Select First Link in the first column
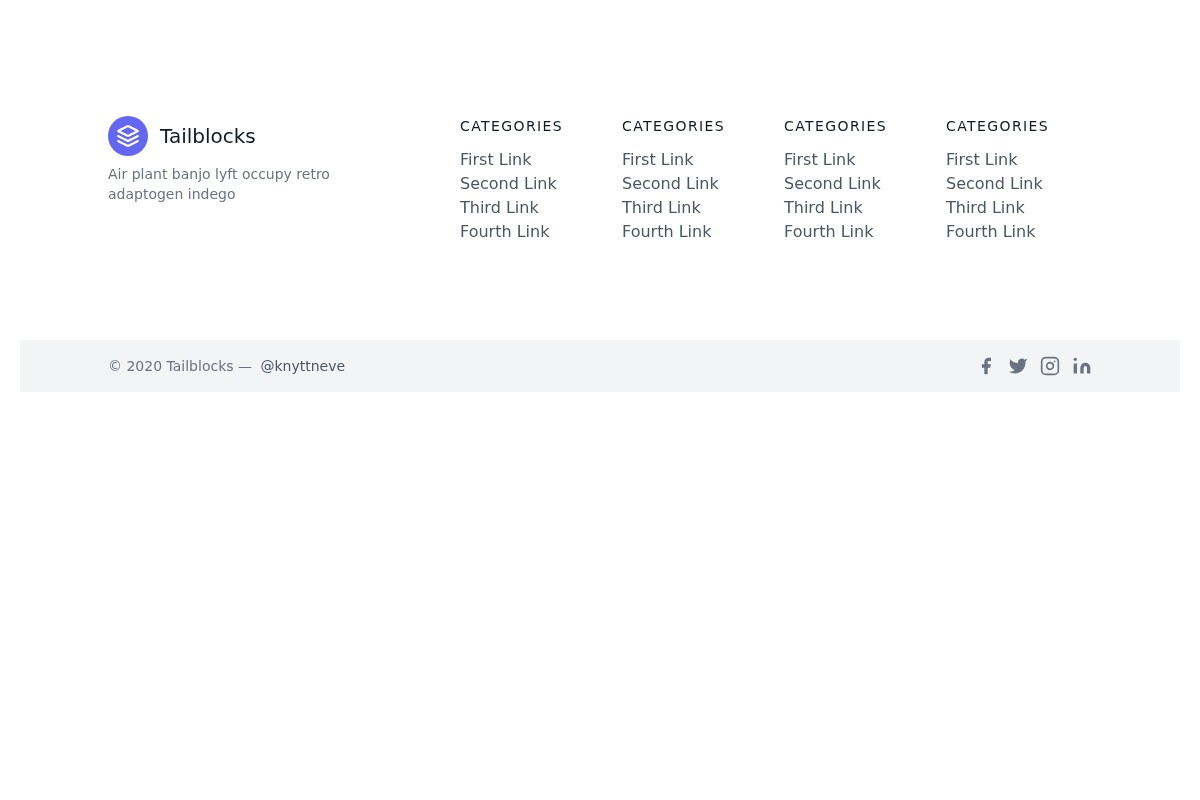Image resolution: width=1200 pixels, height=800 pixels. (x=495, y=159)
